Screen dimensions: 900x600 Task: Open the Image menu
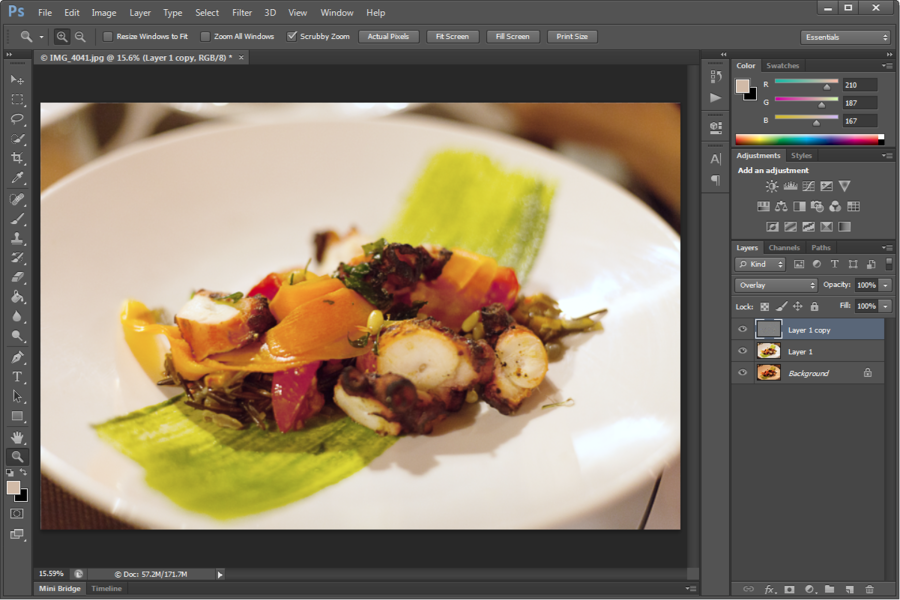pyautogui.click(x=104, y=12)
